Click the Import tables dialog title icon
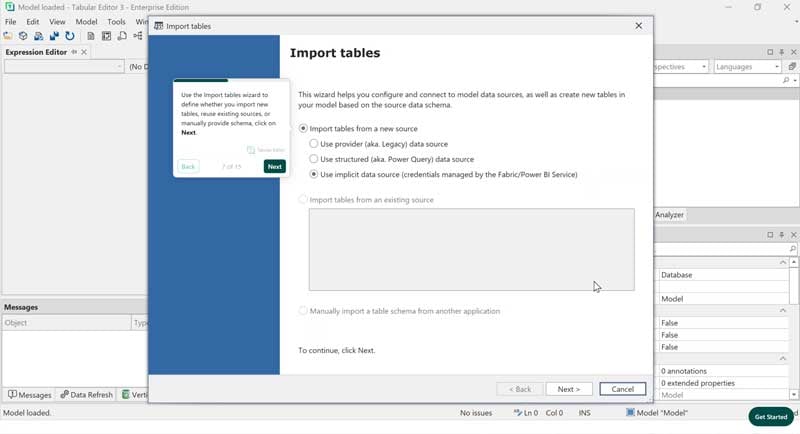Viewport: 800px width, 434px height. click(x=159, y=26)
